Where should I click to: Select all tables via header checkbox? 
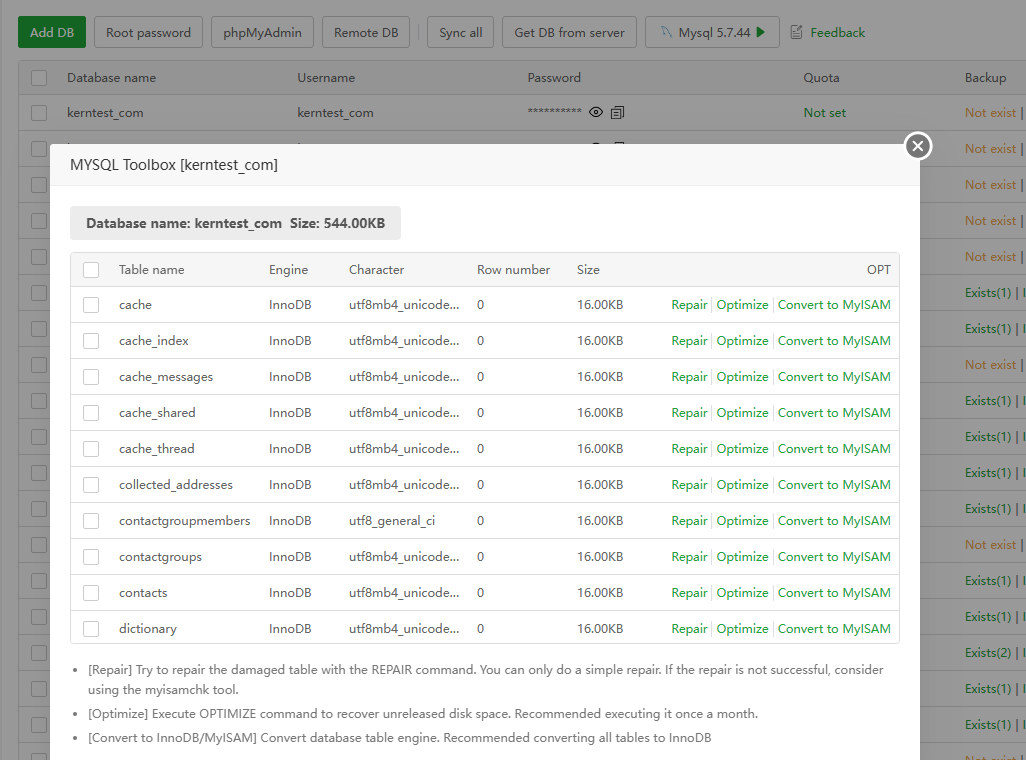[x=91, y=269]
